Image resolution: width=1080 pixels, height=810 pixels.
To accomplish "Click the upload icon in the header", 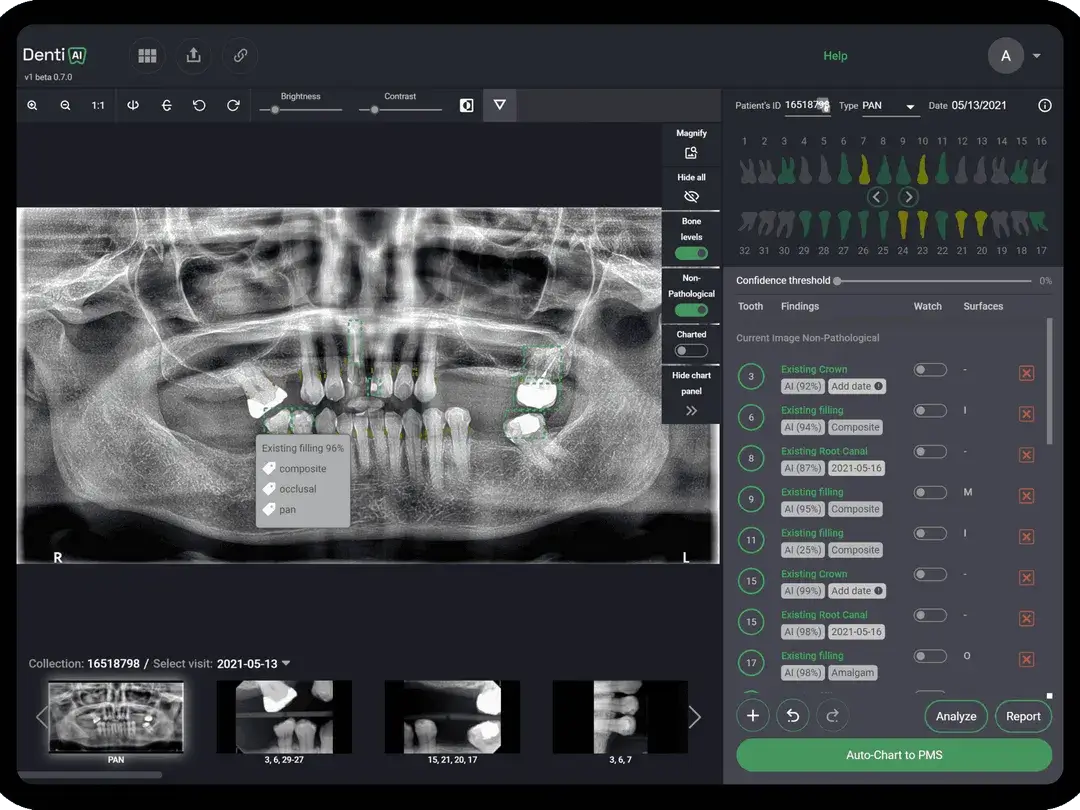I will (193, 56).
